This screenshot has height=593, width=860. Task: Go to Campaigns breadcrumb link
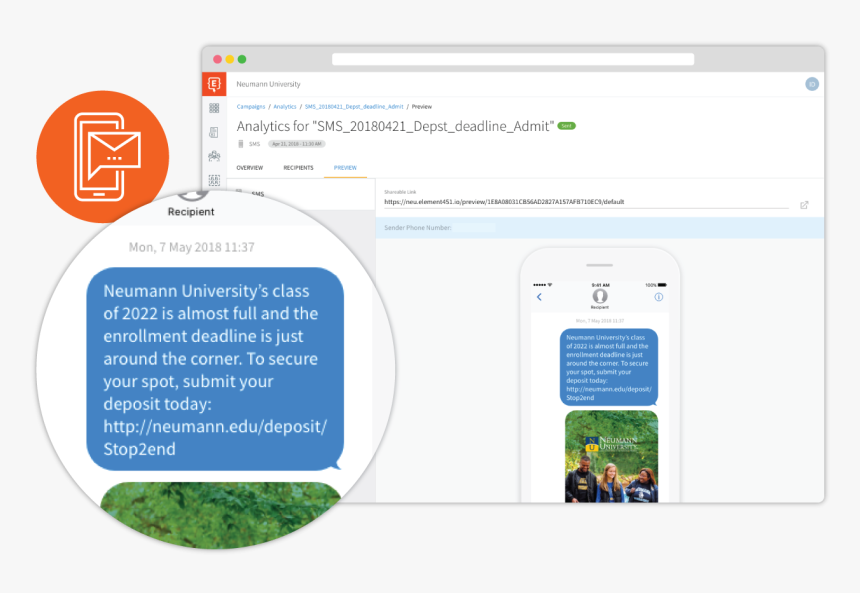251,106
